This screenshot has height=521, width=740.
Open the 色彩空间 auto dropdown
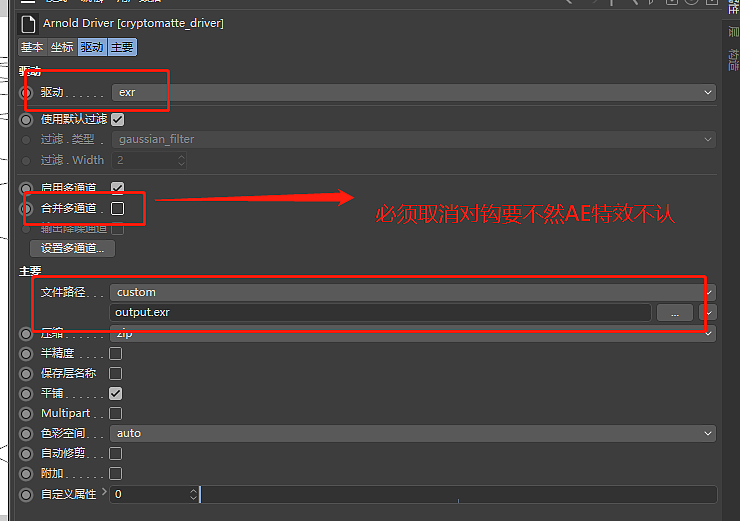point(413,434)
